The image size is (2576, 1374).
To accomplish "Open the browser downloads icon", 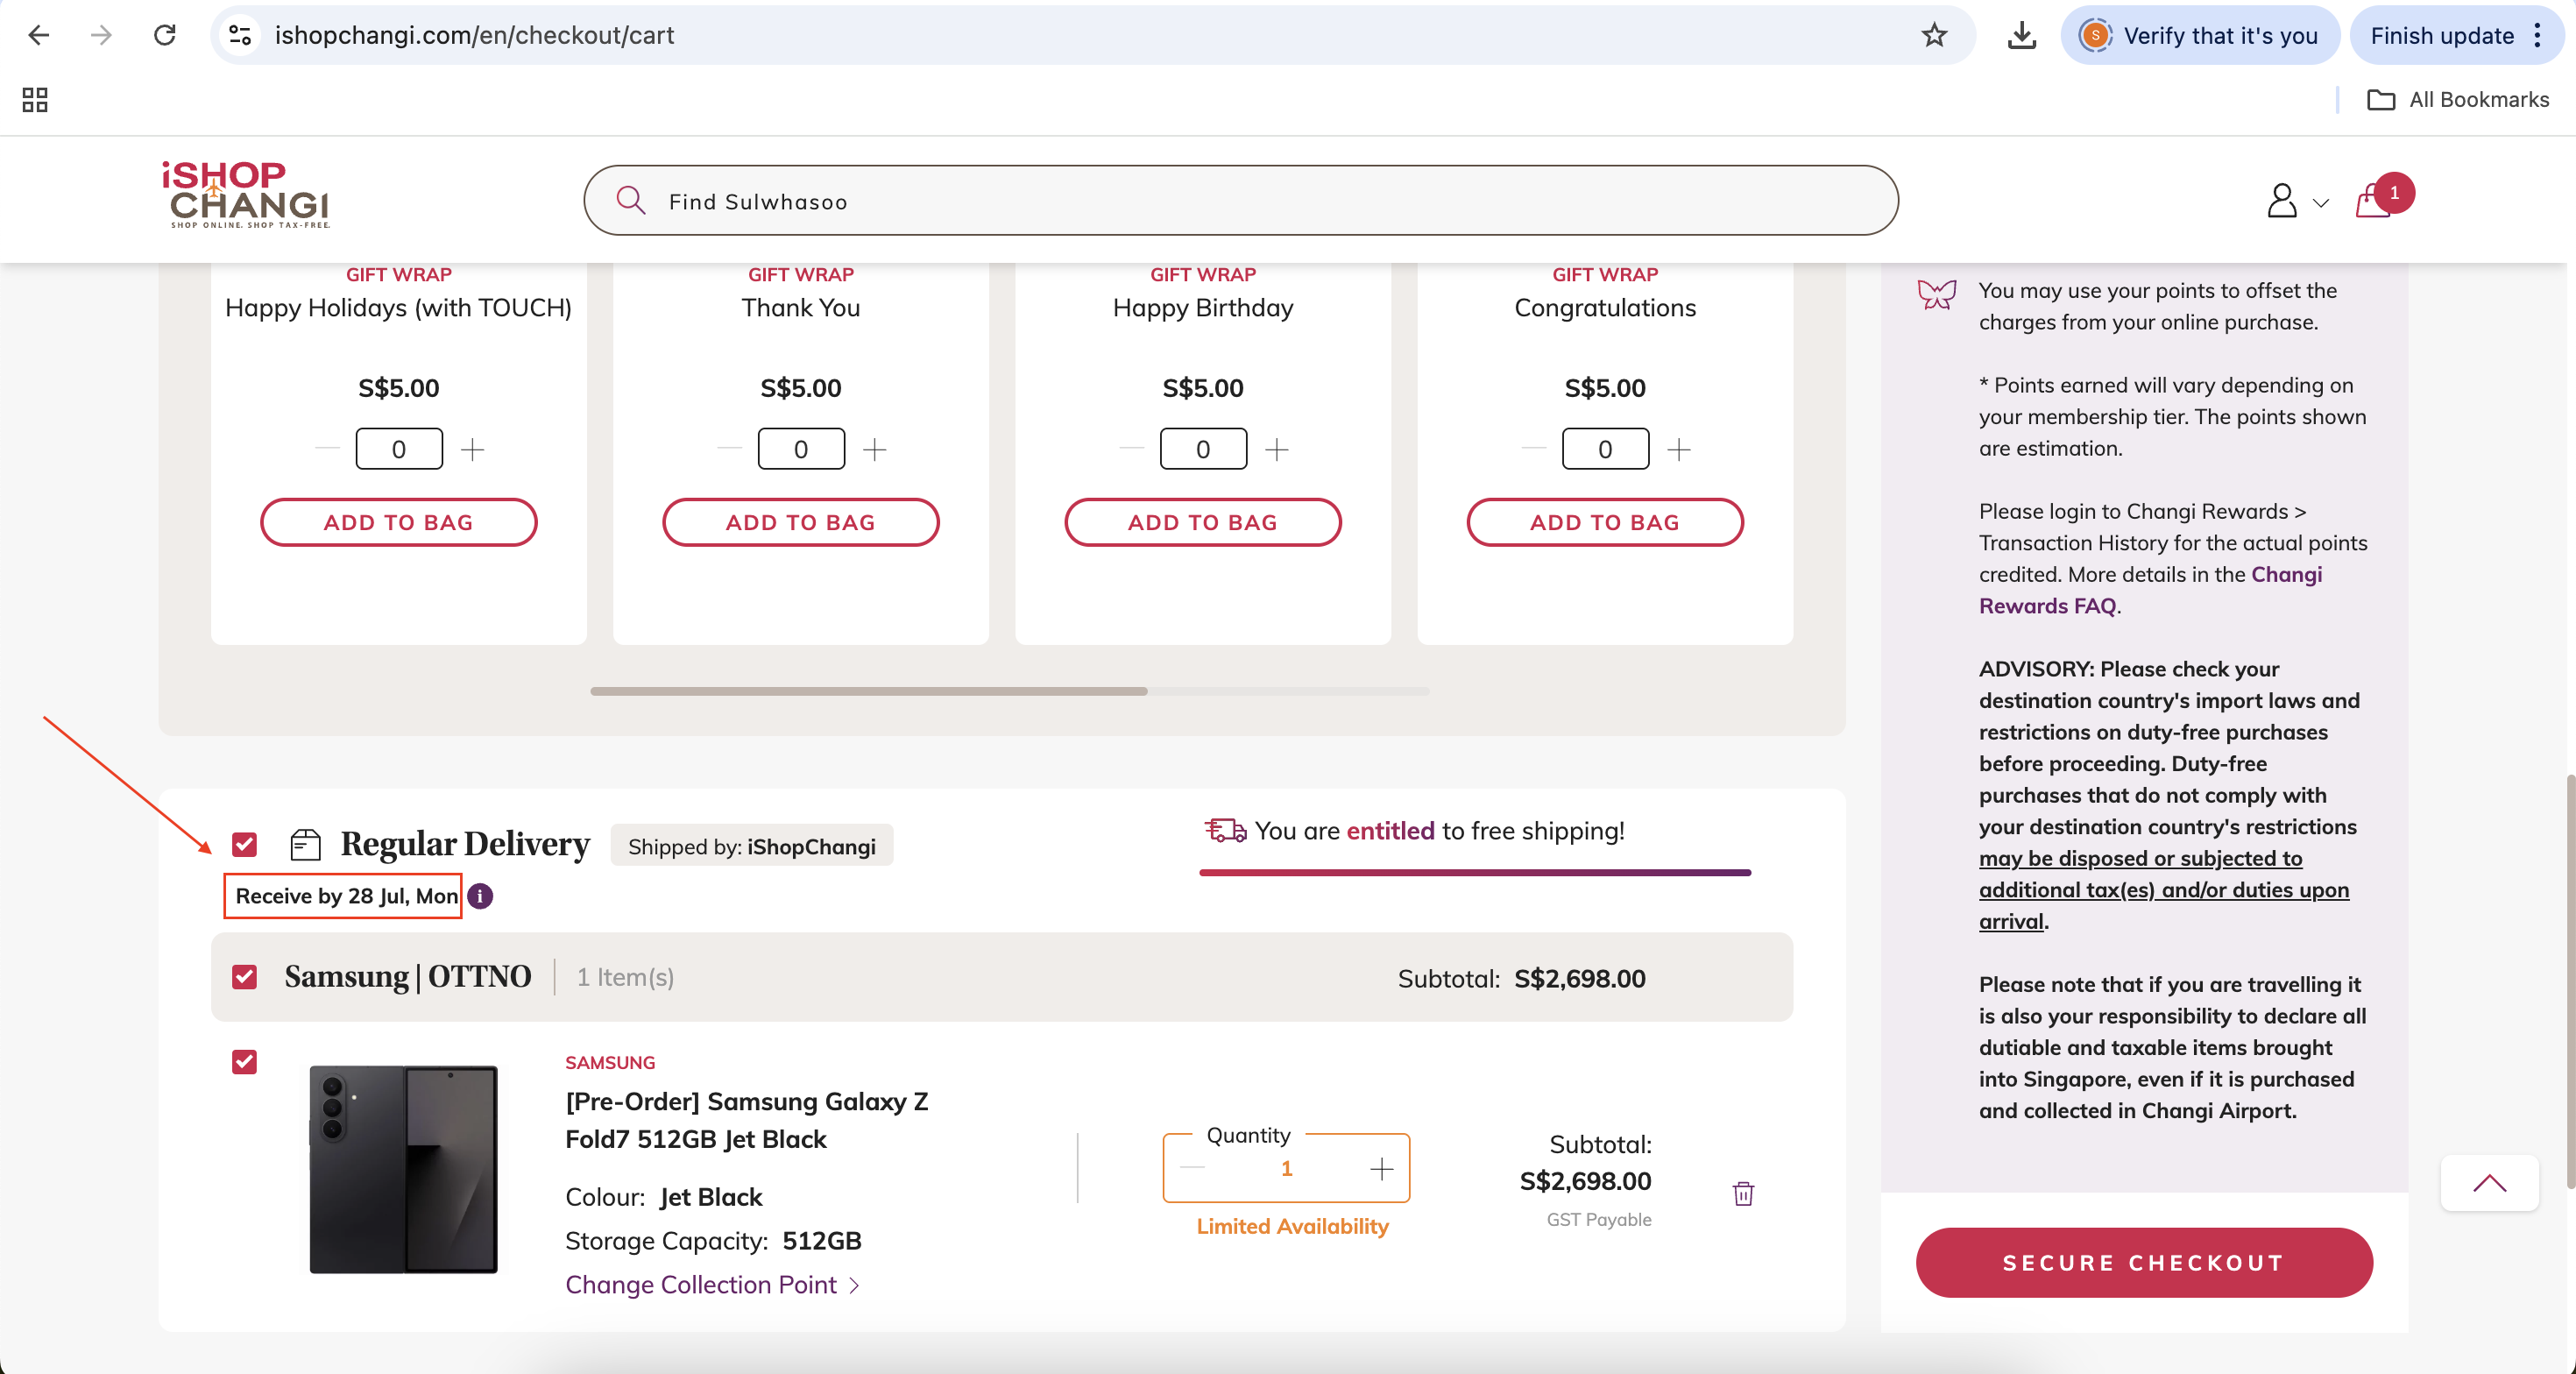I will click(x=2021, y=36).
